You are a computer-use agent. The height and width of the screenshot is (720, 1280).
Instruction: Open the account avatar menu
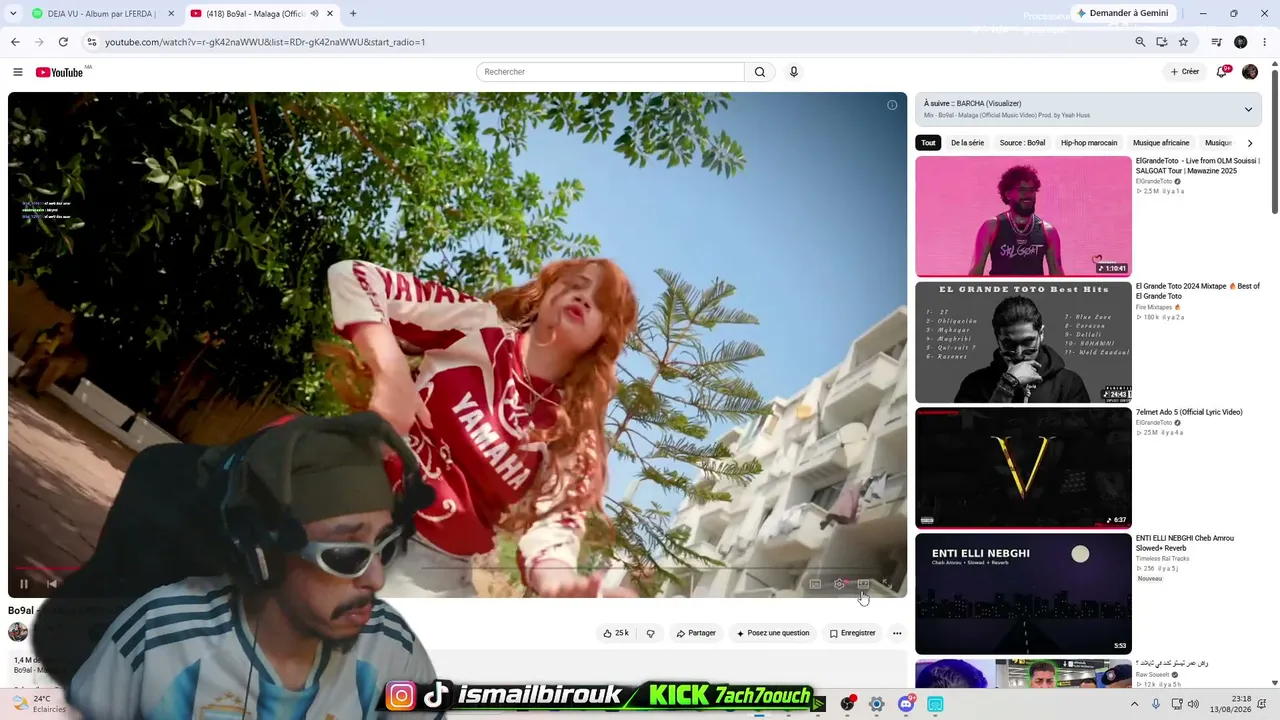click(x=1250, y=72)
